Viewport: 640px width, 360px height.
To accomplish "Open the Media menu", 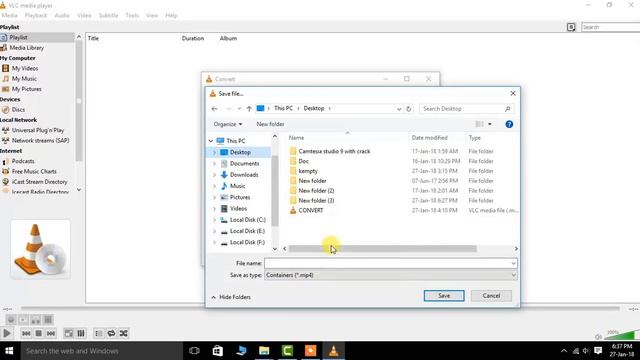I will (9, 15).
